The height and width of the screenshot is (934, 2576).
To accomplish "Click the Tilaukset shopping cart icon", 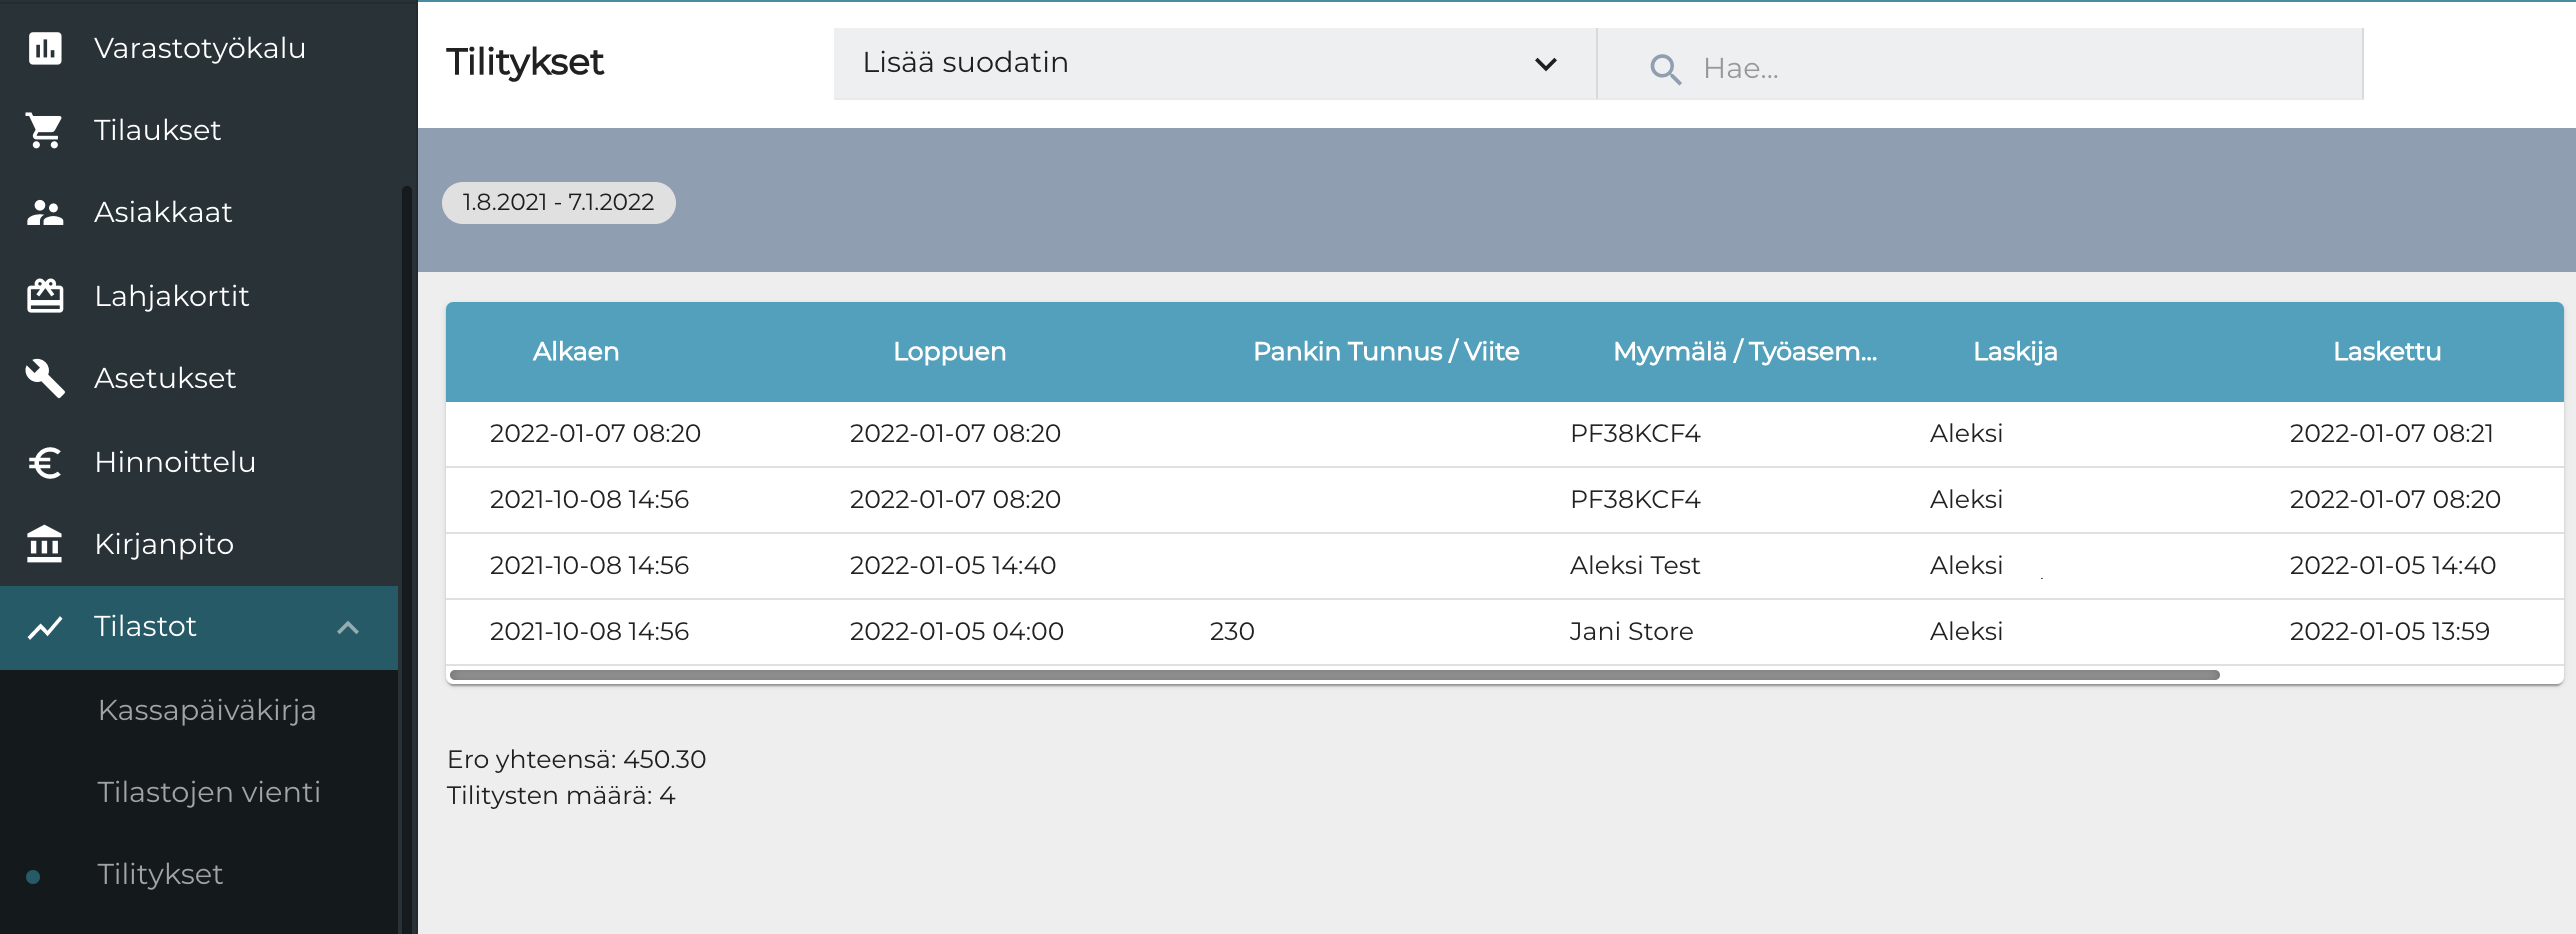I will (45, 130).
